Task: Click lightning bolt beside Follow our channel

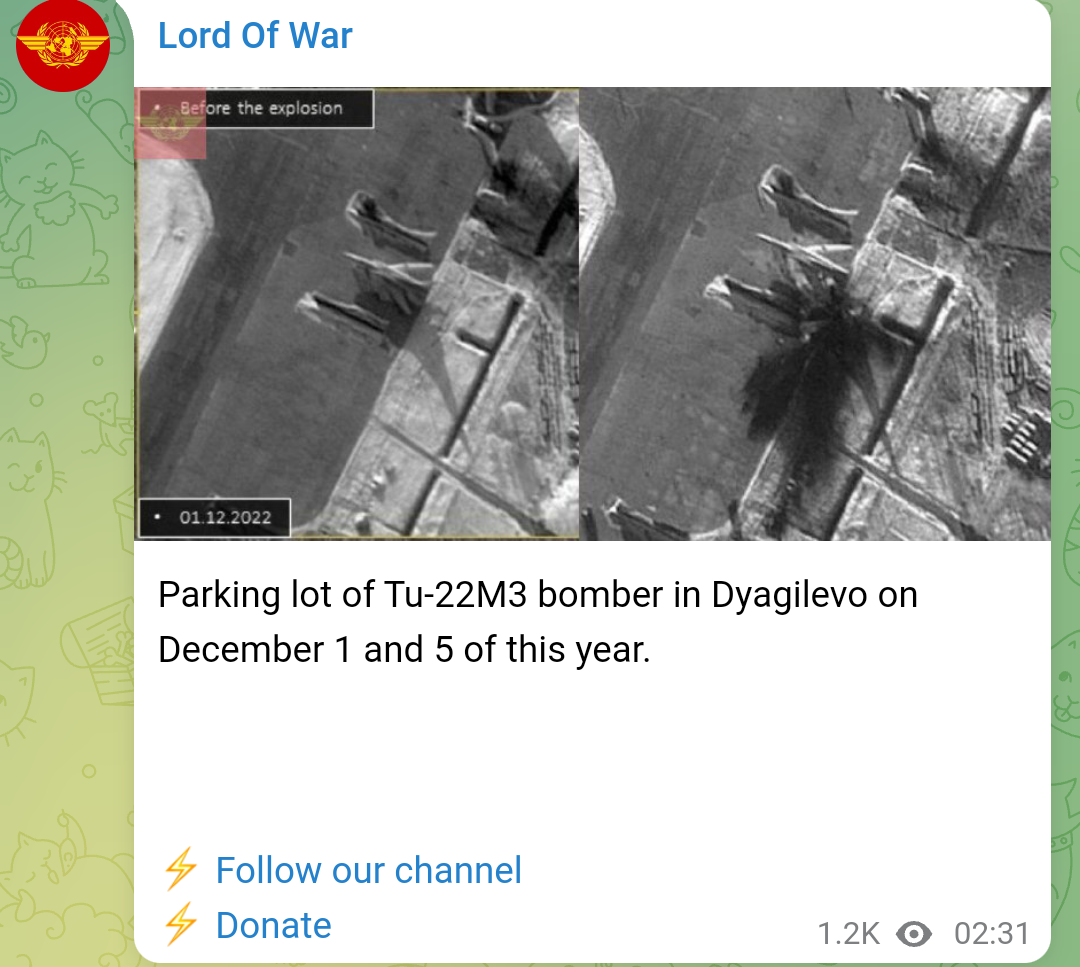Action: (x=180, y=869)
